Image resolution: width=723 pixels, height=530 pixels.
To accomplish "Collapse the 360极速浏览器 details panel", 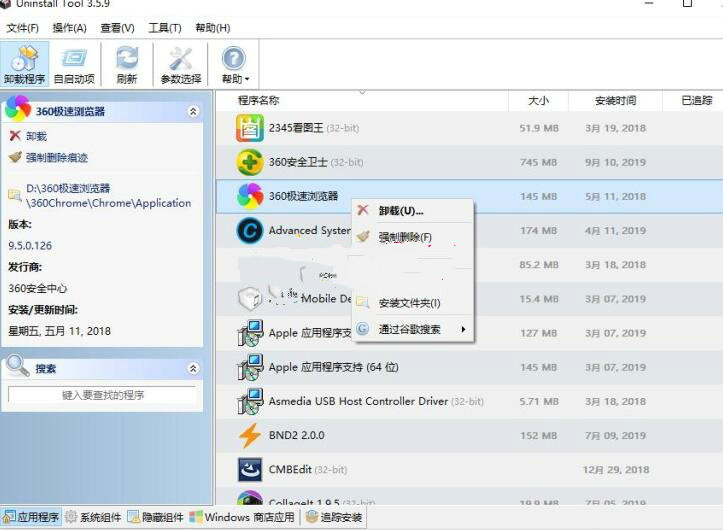I will click(x=193, y=112).
